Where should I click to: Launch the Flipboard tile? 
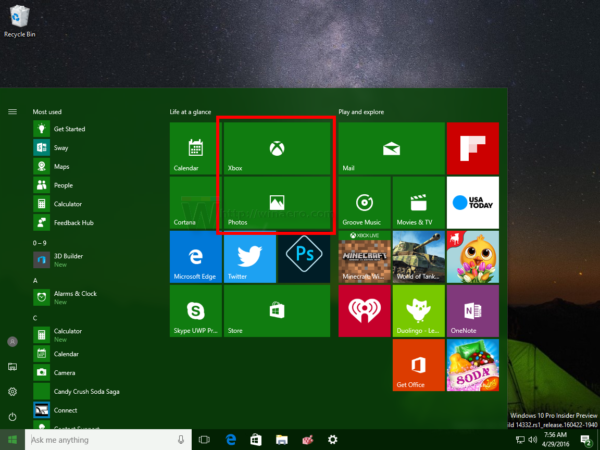point(473,148)
